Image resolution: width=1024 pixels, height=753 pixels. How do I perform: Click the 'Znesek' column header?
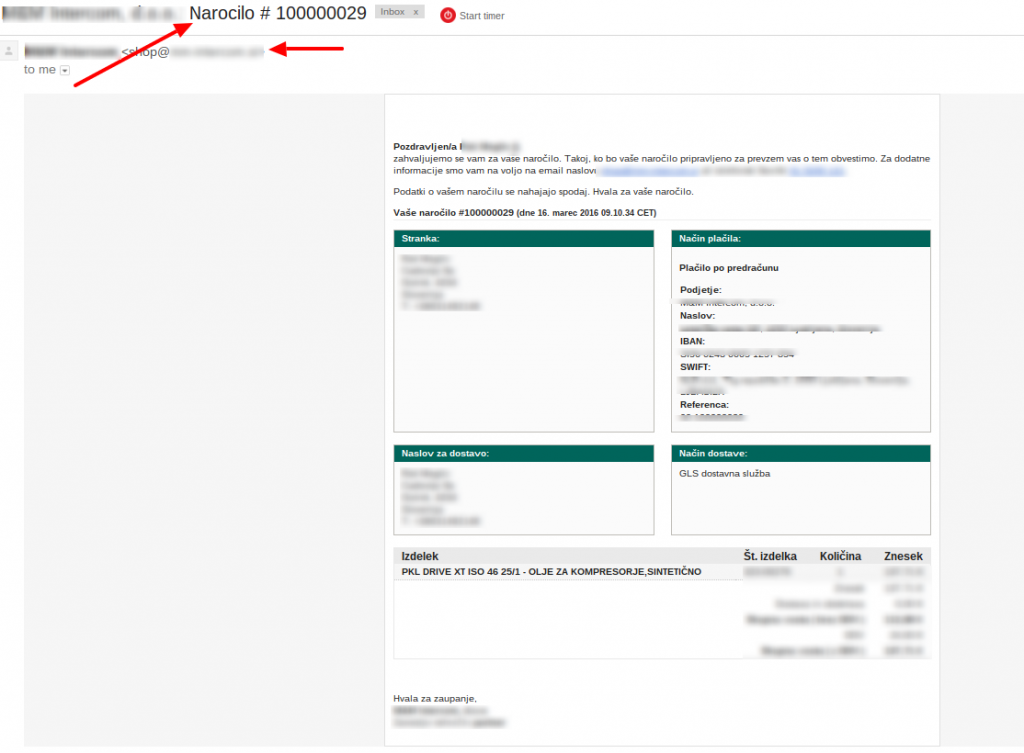click(x=903, y=556)
